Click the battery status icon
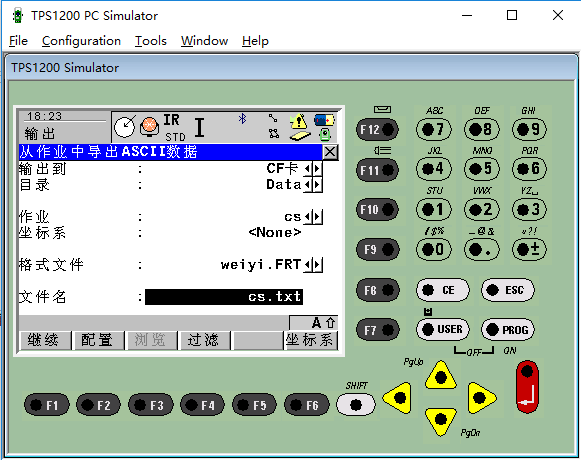This screenshot has height=460, width=581. [x=324, y=120]
